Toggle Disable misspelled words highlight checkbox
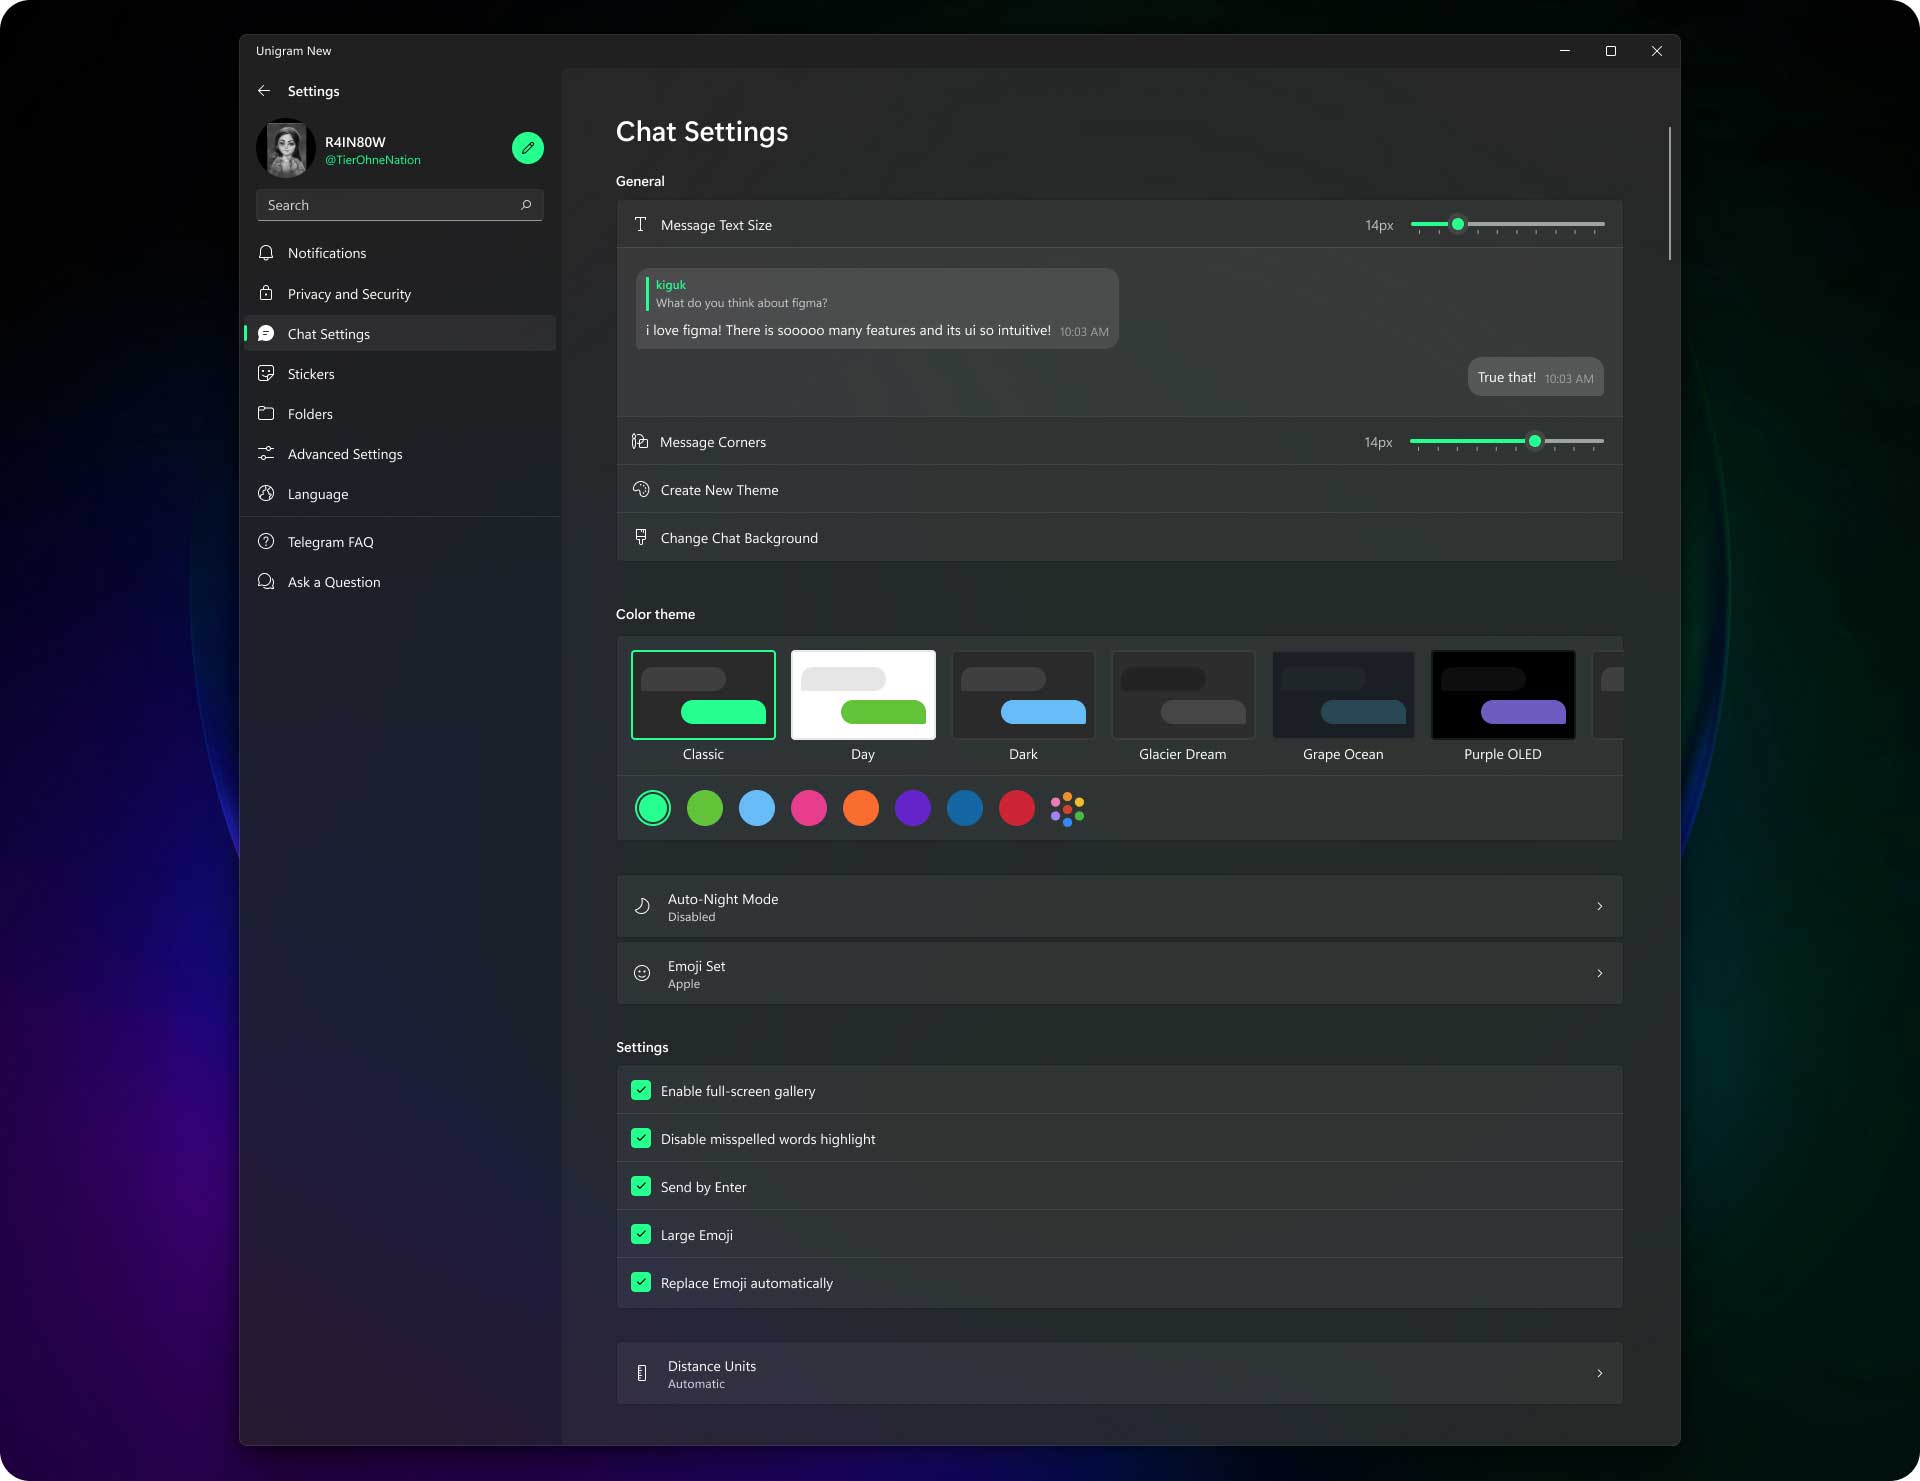Image resolution: width=1920 pixels, height=1481 pixels. (x=641, y=1138)
